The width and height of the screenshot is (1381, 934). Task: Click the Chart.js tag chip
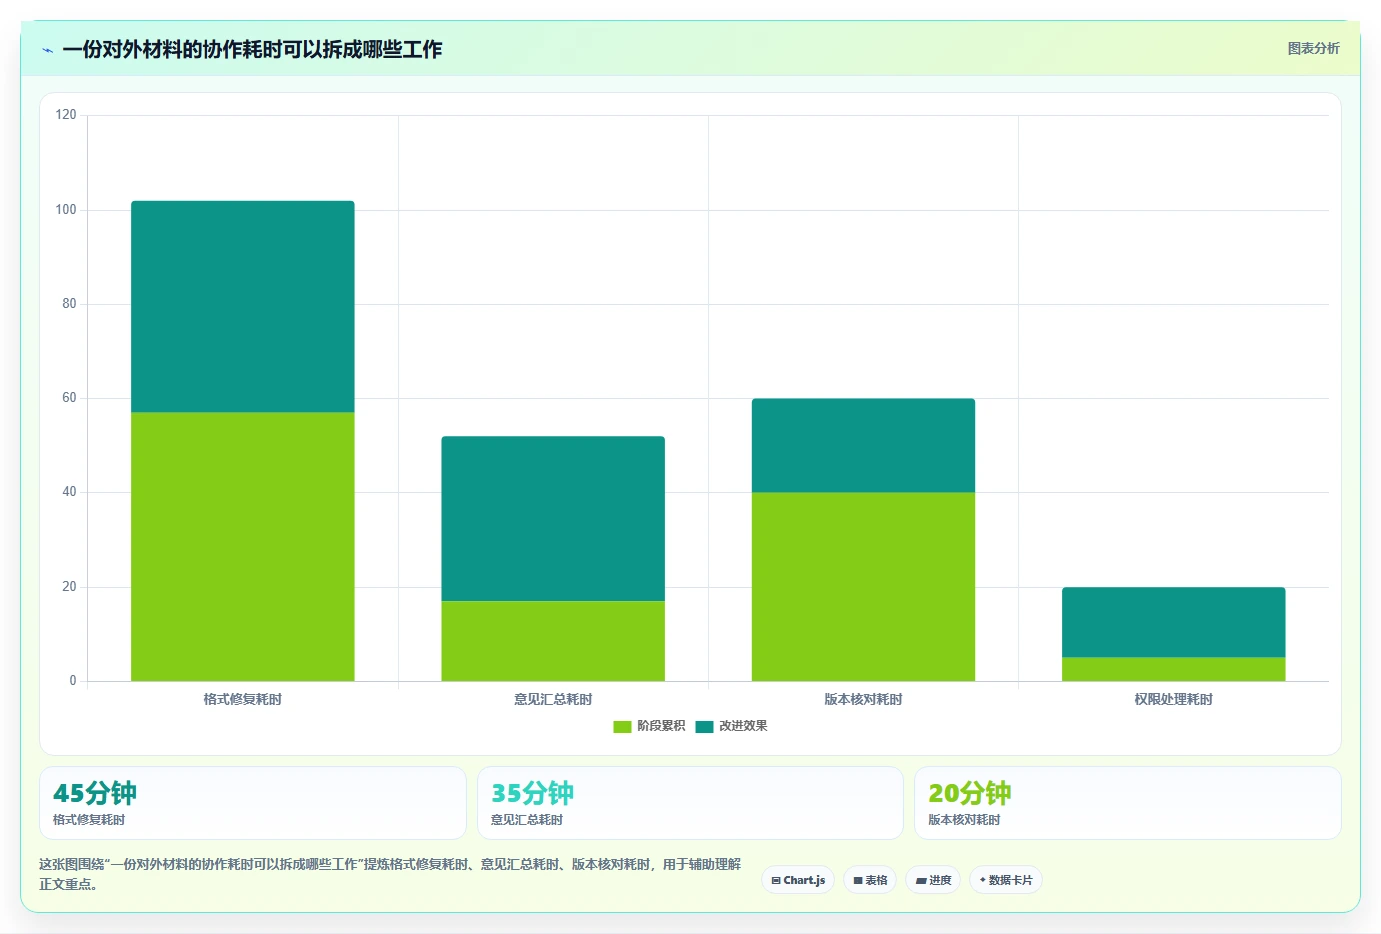point(798,880)
